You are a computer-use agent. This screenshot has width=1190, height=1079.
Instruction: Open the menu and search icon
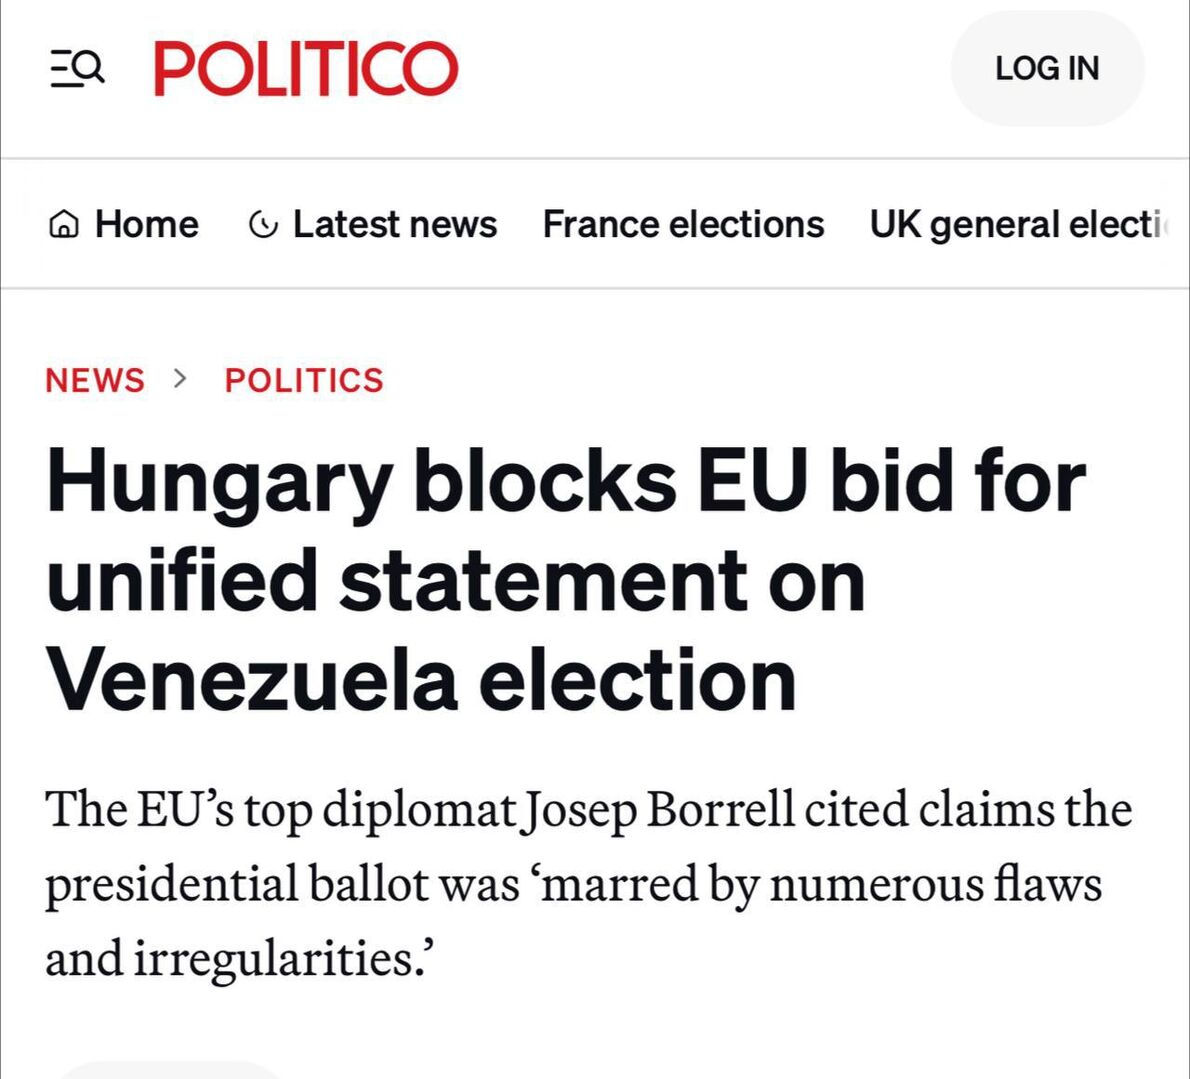(x=77, y=69)
